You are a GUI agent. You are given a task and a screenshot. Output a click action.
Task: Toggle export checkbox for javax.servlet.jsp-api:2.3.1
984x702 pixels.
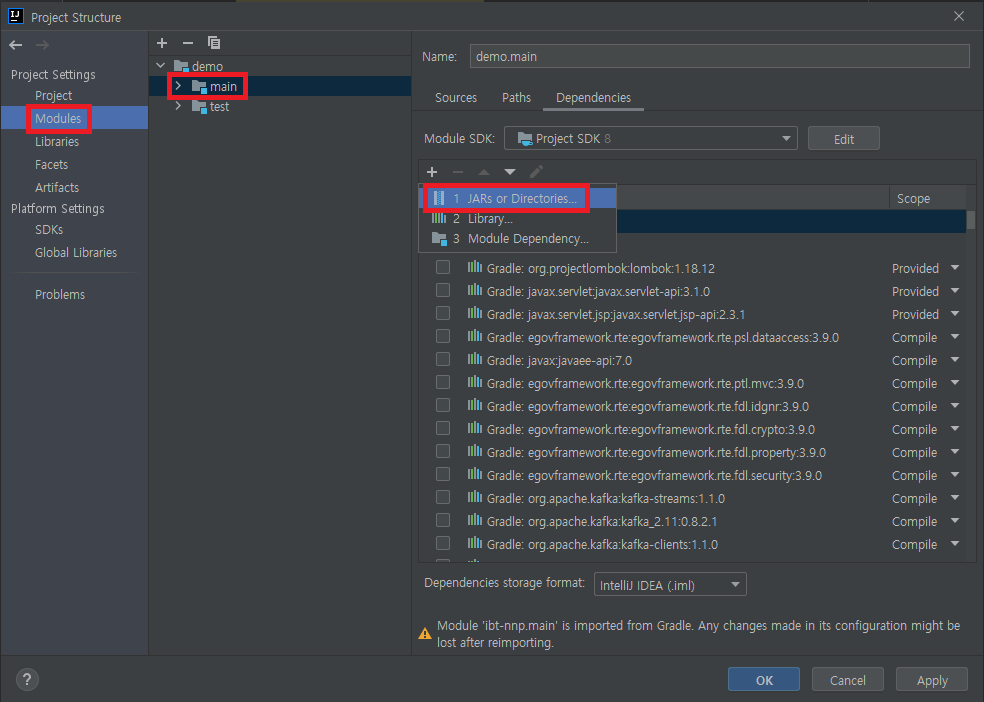(x=443, y=313)
